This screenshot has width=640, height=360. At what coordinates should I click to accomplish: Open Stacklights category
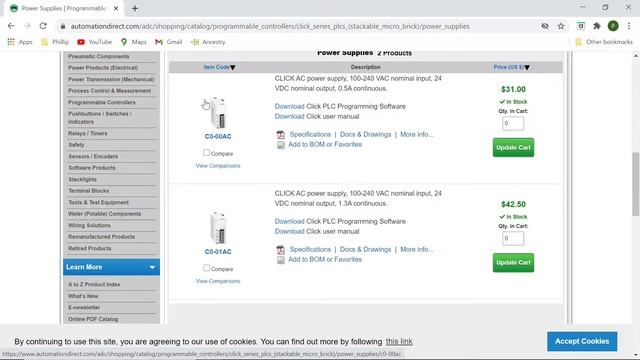(82, 179)
